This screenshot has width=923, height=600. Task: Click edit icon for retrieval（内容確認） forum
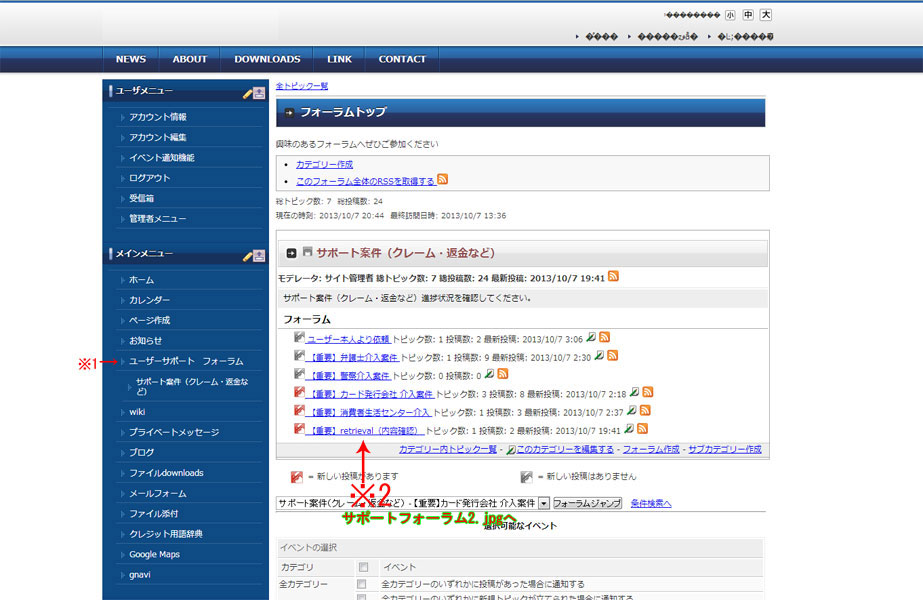tap(629, 429)
